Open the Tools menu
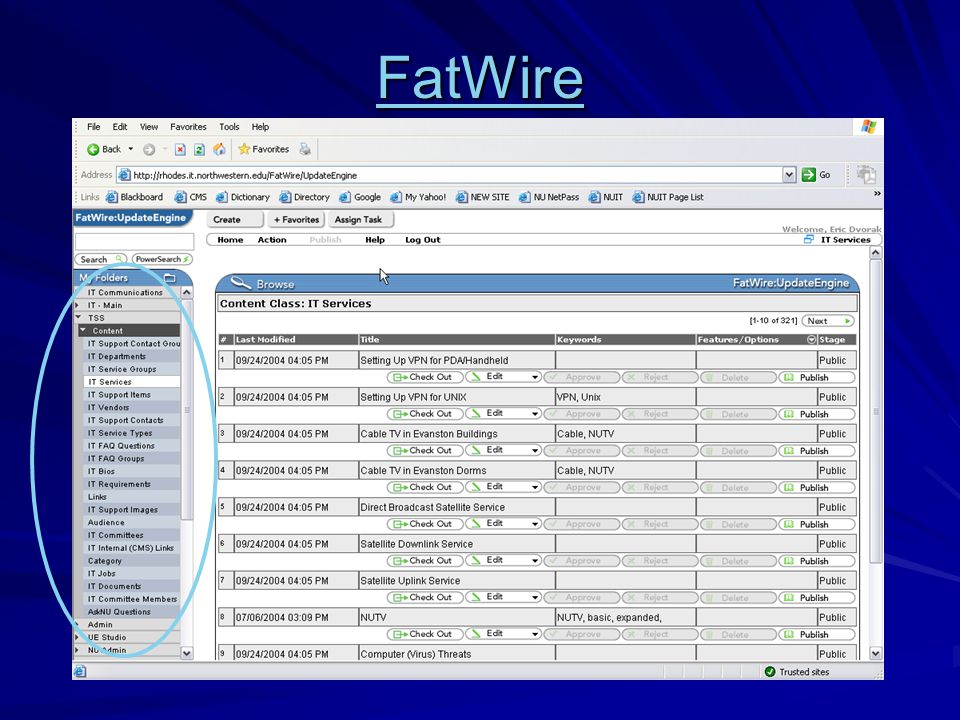Screen dimensions: 960x720 point(229,127)
